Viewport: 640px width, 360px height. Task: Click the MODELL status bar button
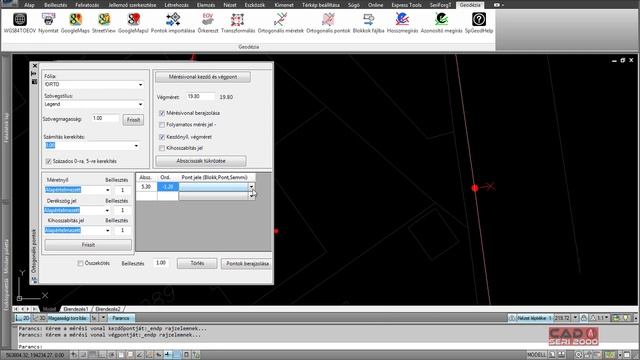536,355
